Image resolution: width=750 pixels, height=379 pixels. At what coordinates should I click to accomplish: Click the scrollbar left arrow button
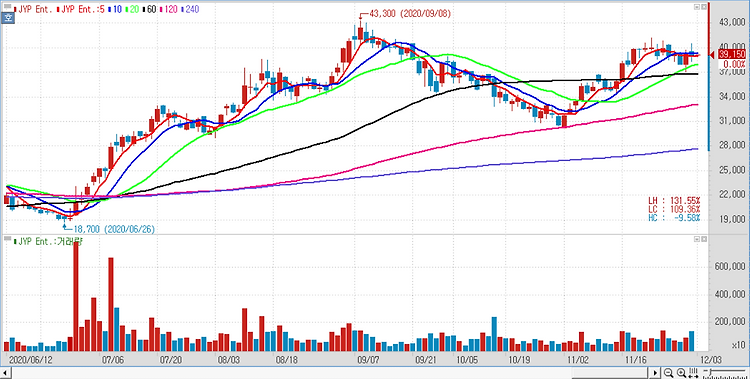[x=5, y=373]
